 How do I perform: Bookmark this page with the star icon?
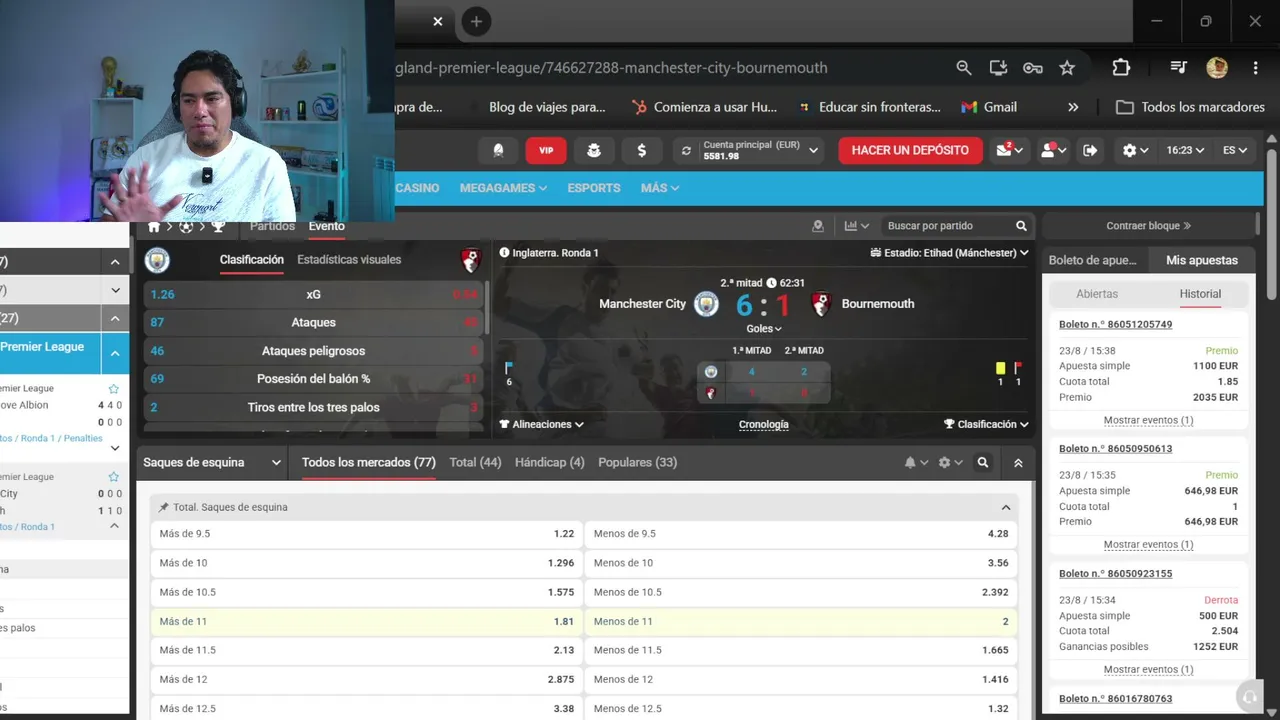point(1067,68)
